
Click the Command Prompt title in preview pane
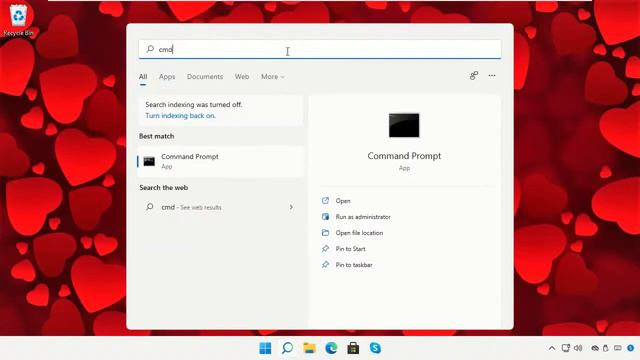click(x=404, y=156)
